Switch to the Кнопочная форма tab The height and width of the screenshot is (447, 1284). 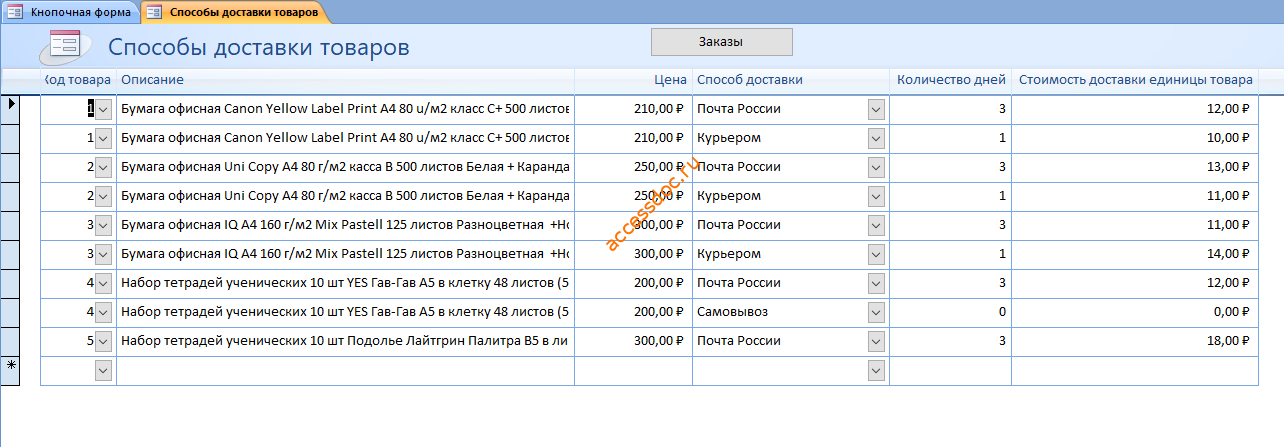click(x=69, y=12)
